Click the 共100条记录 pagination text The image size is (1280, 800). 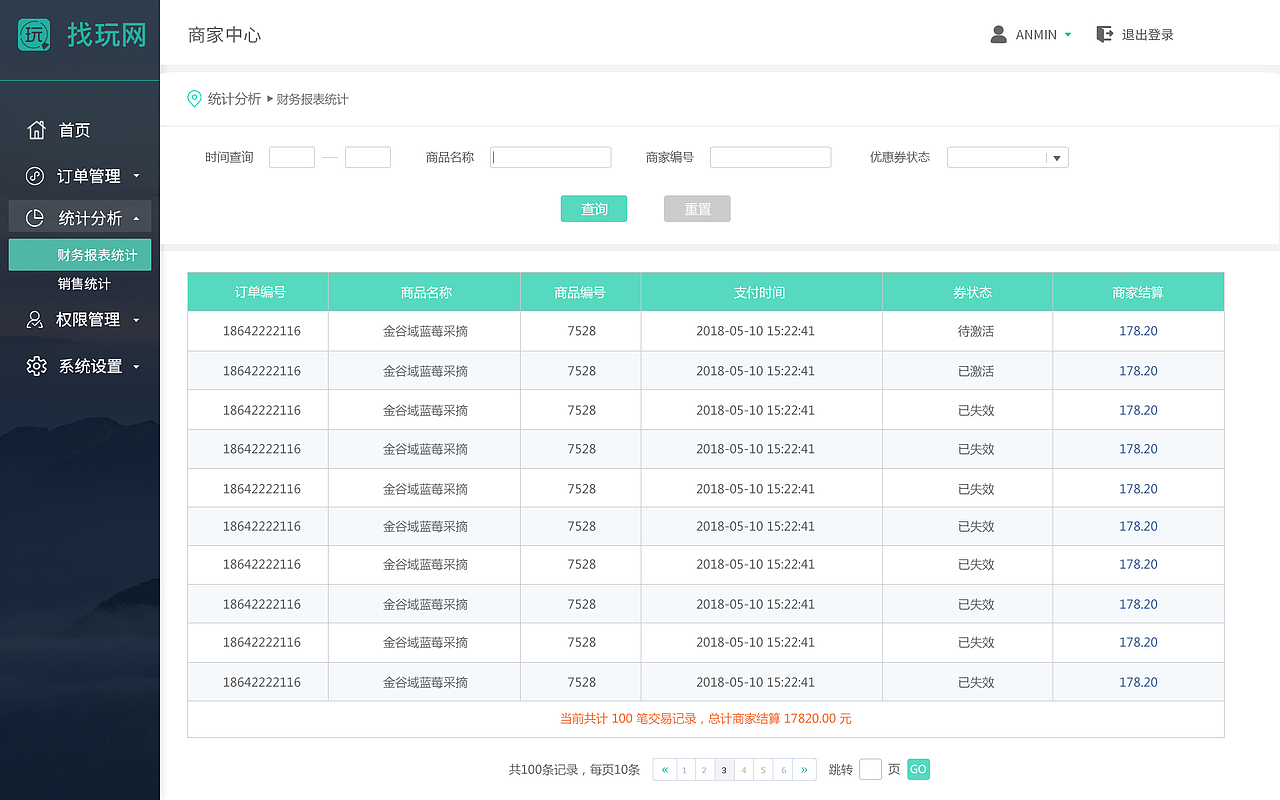[x=543, y=770]
